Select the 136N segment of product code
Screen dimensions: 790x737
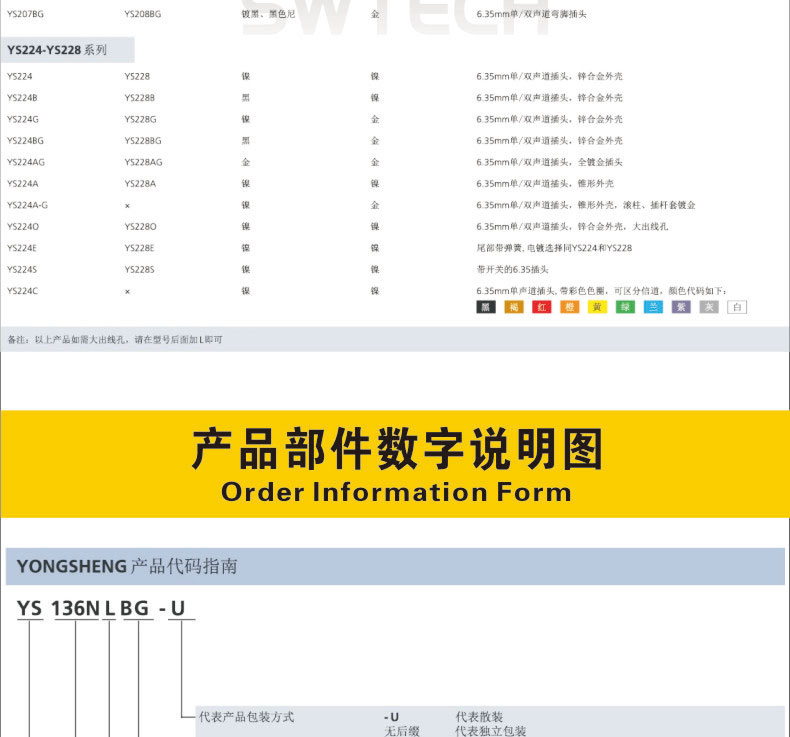(75, 608)
